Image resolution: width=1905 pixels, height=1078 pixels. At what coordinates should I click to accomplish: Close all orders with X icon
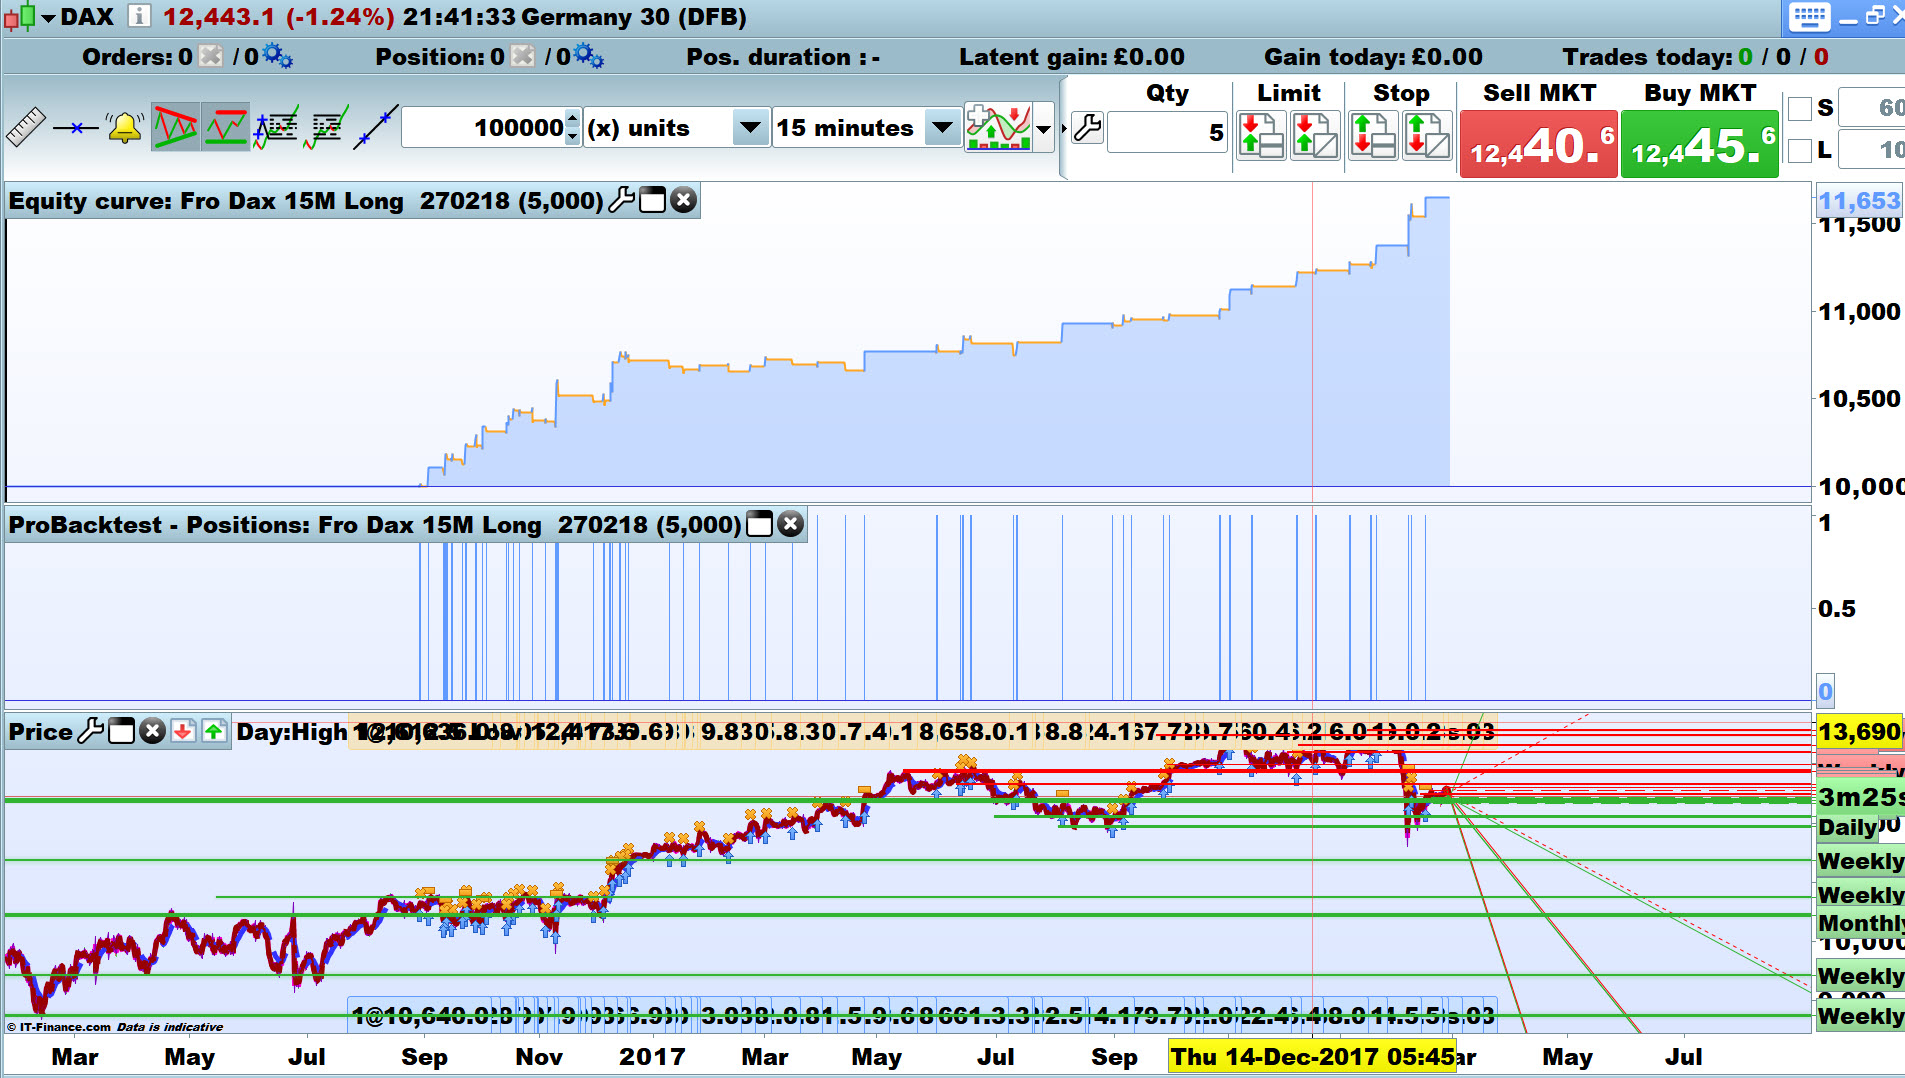coord(211,56)
